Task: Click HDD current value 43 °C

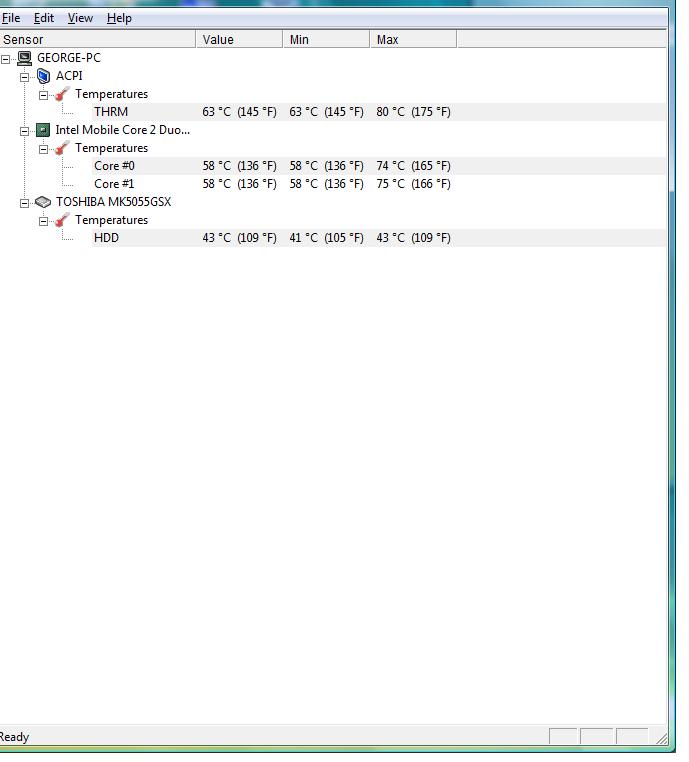Action: point(240,238)
